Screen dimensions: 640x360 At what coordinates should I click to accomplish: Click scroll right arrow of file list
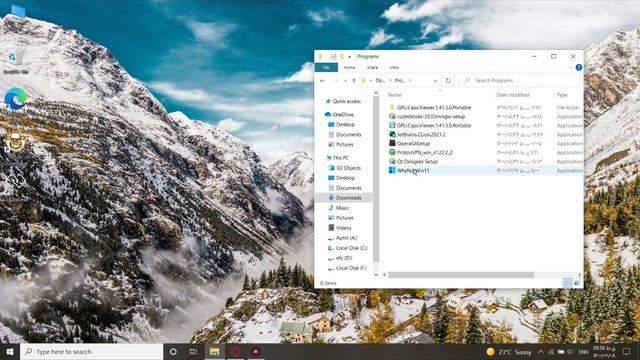pyautogui.click(x=579, y=275)
